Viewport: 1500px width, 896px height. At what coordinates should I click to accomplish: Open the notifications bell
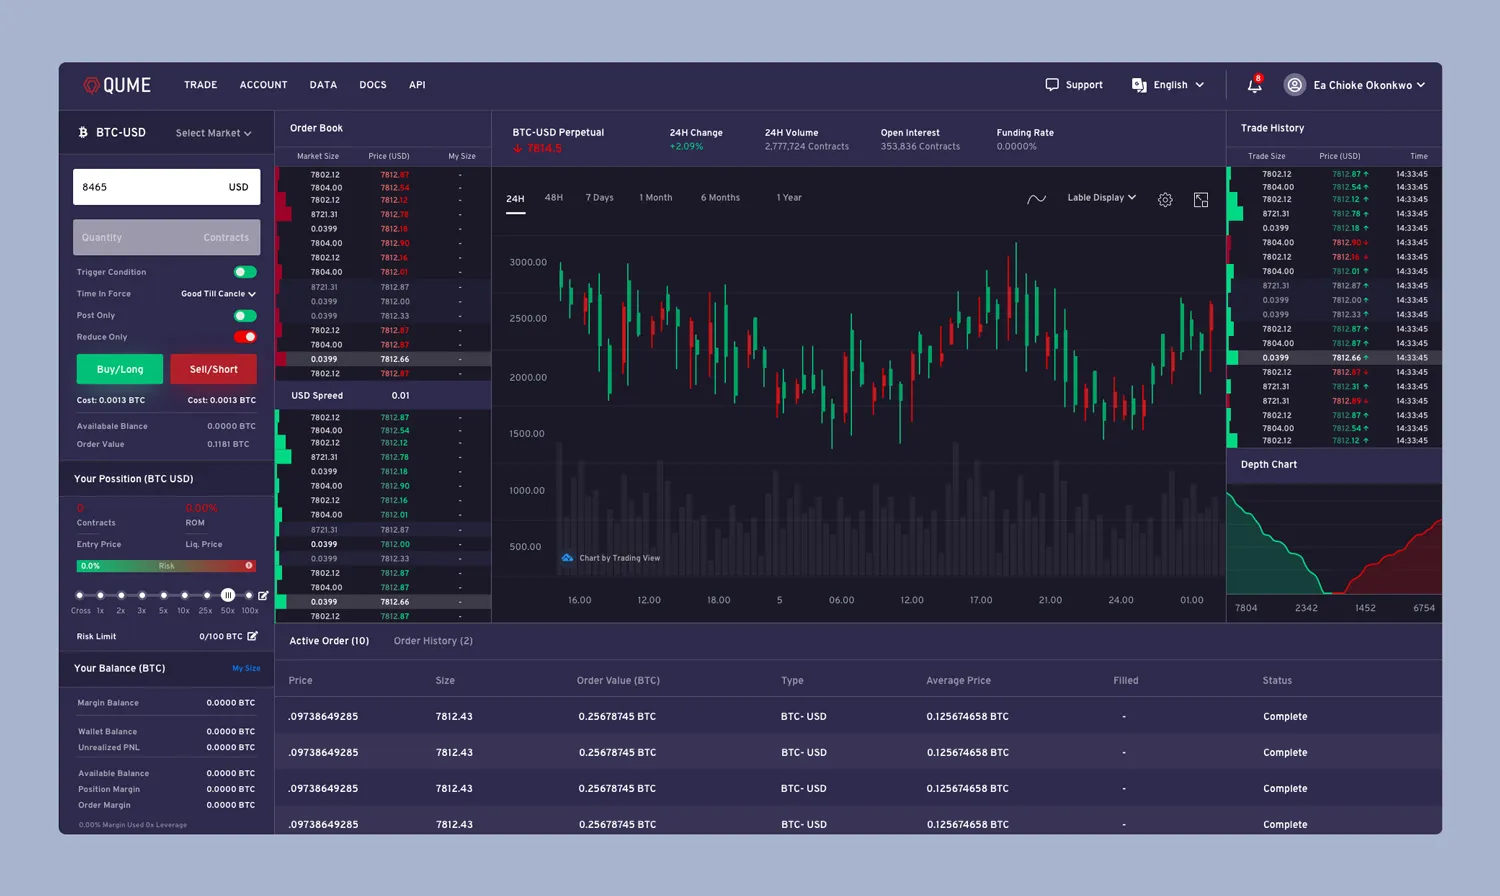coord(1254,85)
